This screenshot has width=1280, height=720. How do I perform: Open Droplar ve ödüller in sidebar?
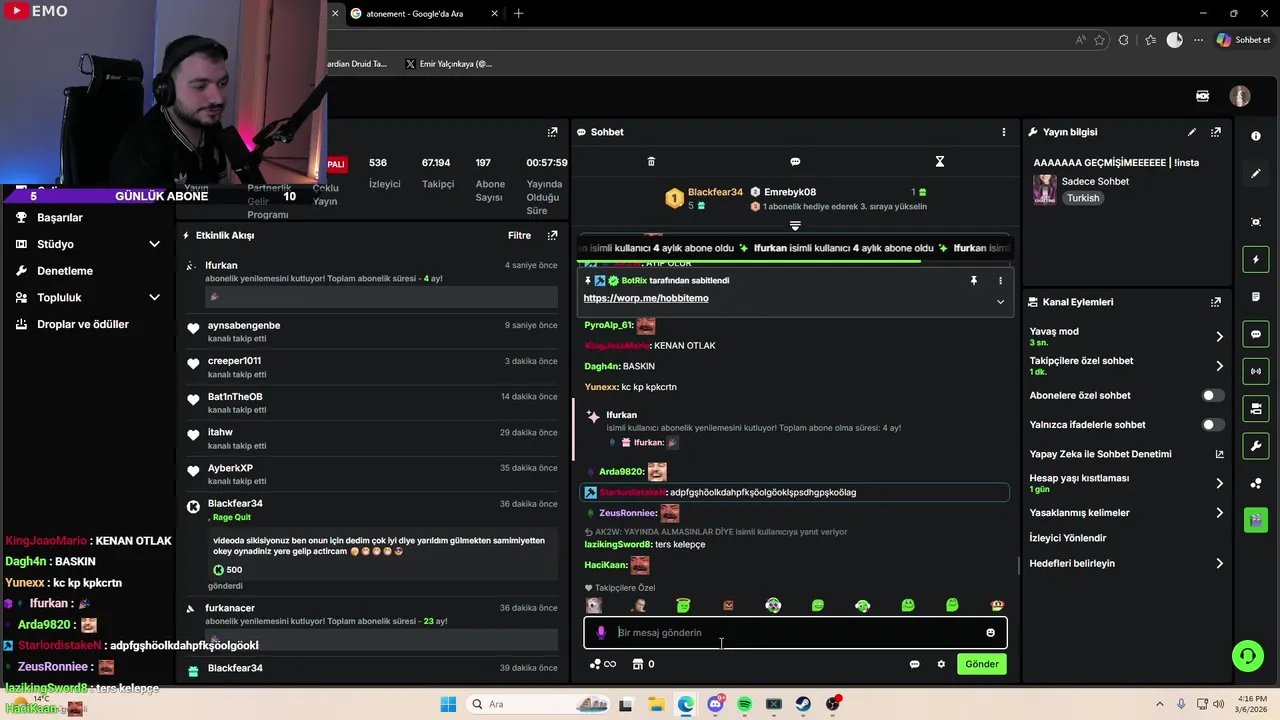pyautogui.click(x=83, y=325)
